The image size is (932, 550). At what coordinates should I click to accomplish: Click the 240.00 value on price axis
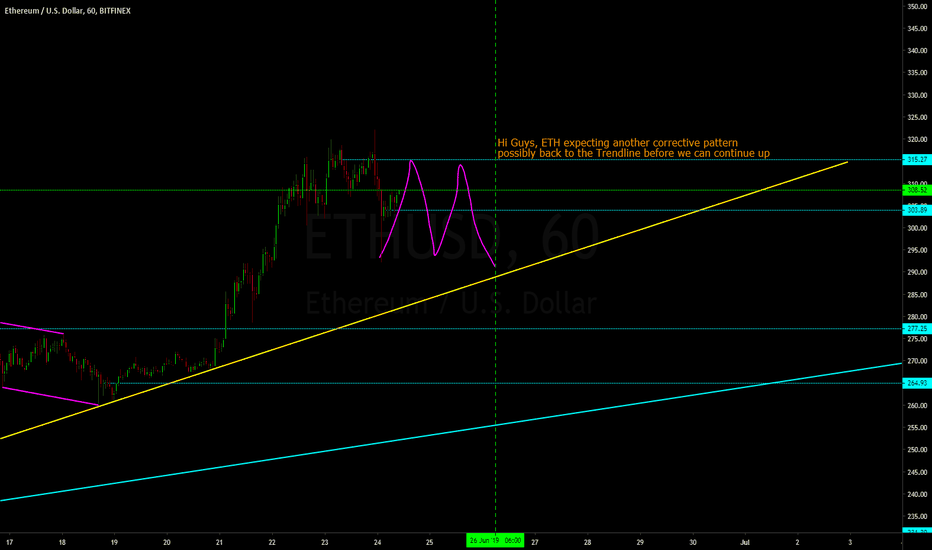click(x=917, y=494)
